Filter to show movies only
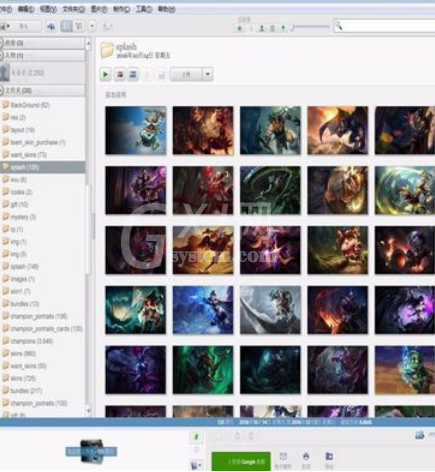This screenshot has height=472, width=435. point(272,28)
